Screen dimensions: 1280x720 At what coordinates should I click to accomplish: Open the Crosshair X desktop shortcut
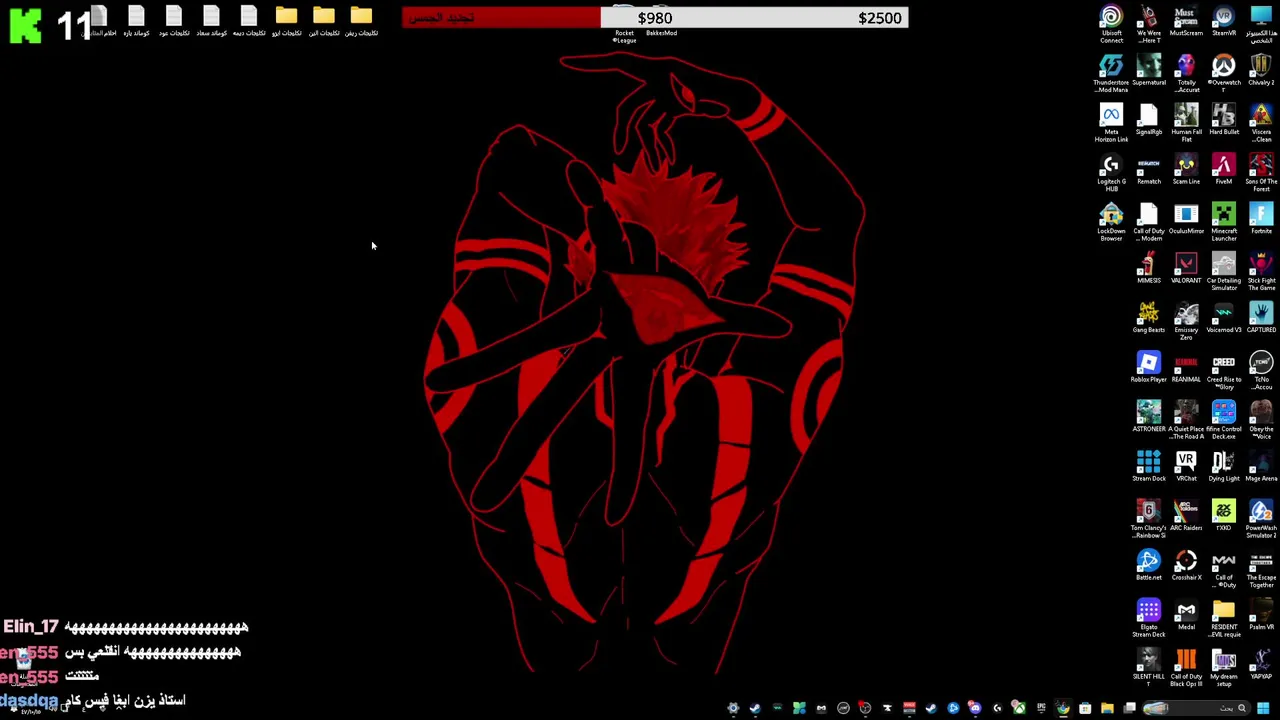pos(1186,566)
